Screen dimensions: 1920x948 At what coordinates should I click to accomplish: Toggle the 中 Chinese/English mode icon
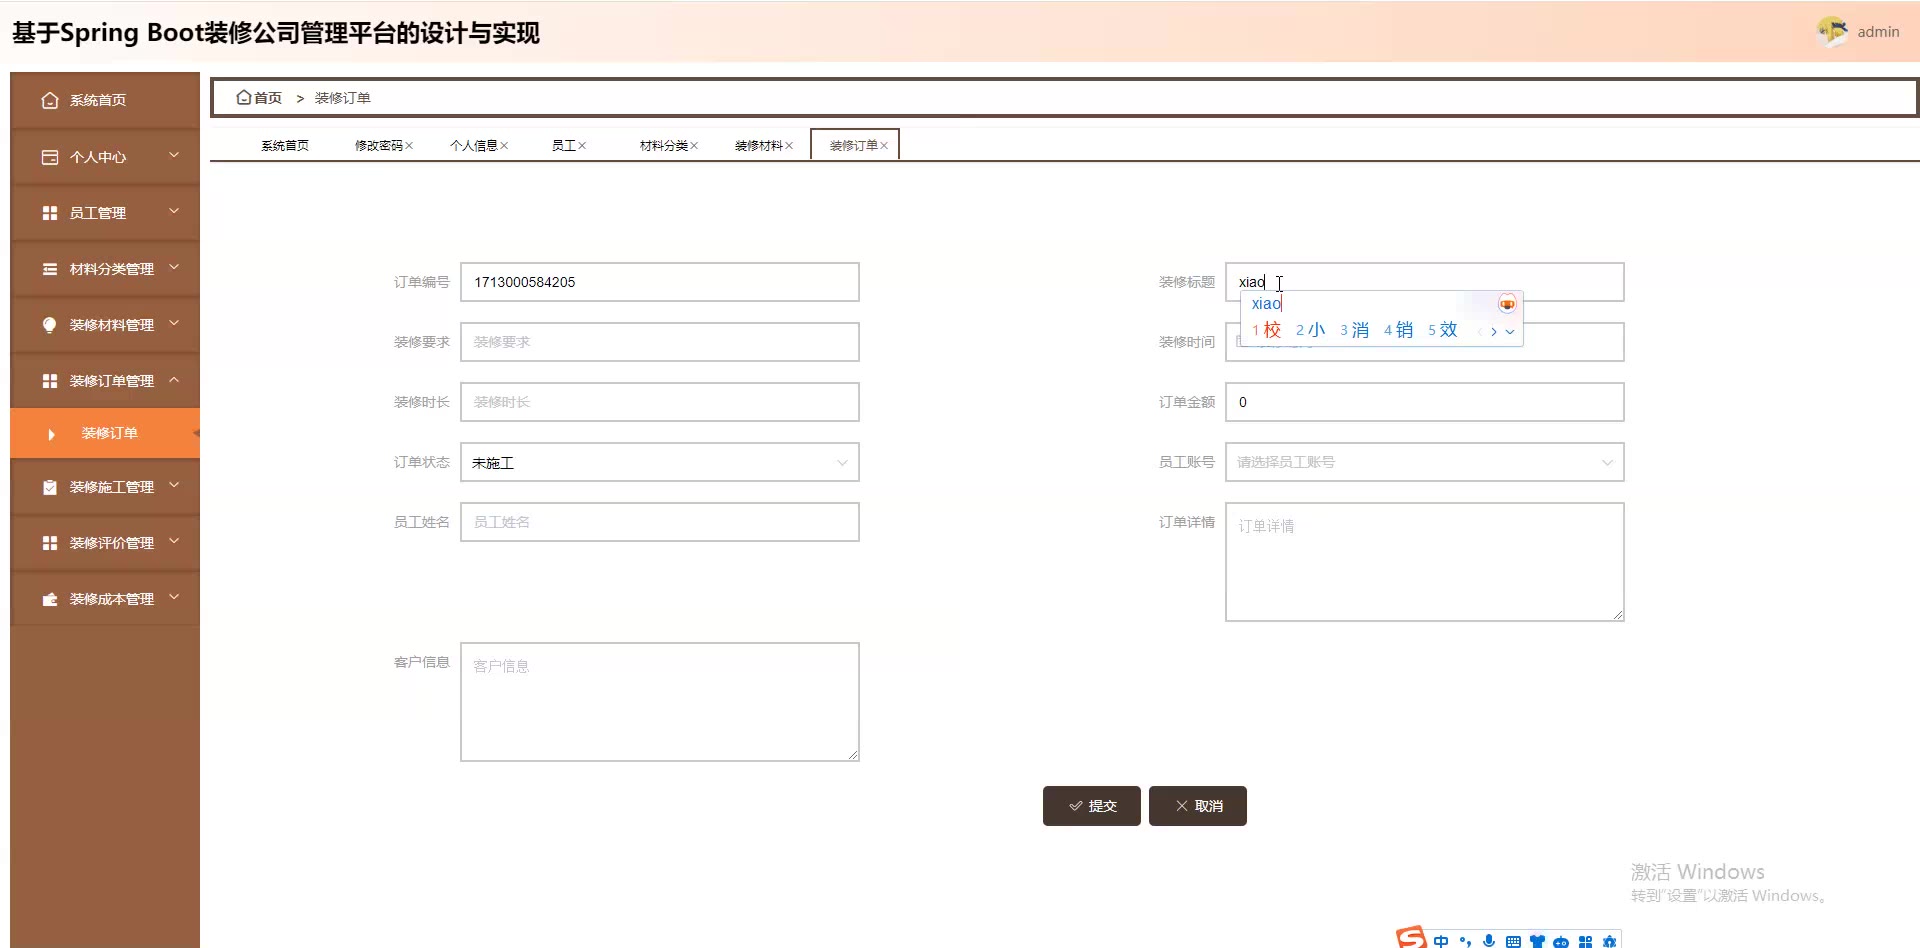click(x=1441, y=941)
